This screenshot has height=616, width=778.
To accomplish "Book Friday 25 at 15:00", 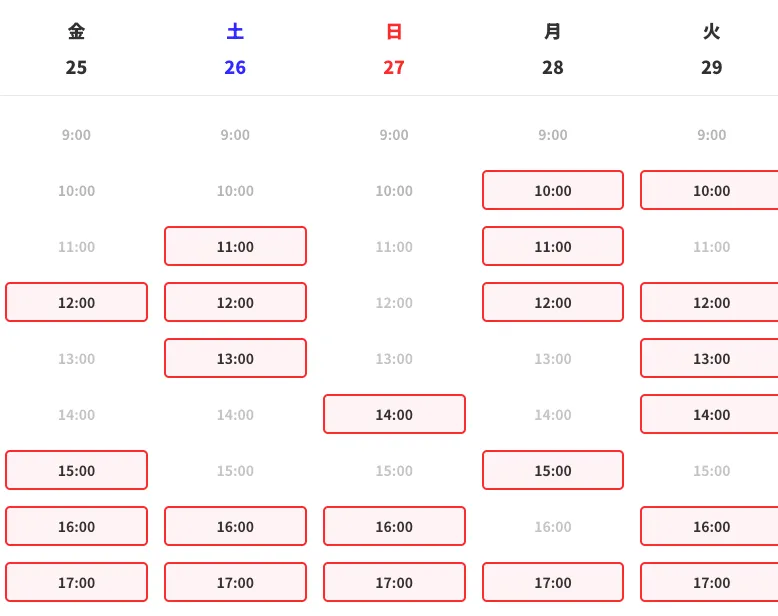I will pyautogui.click(x=76, y=470).
